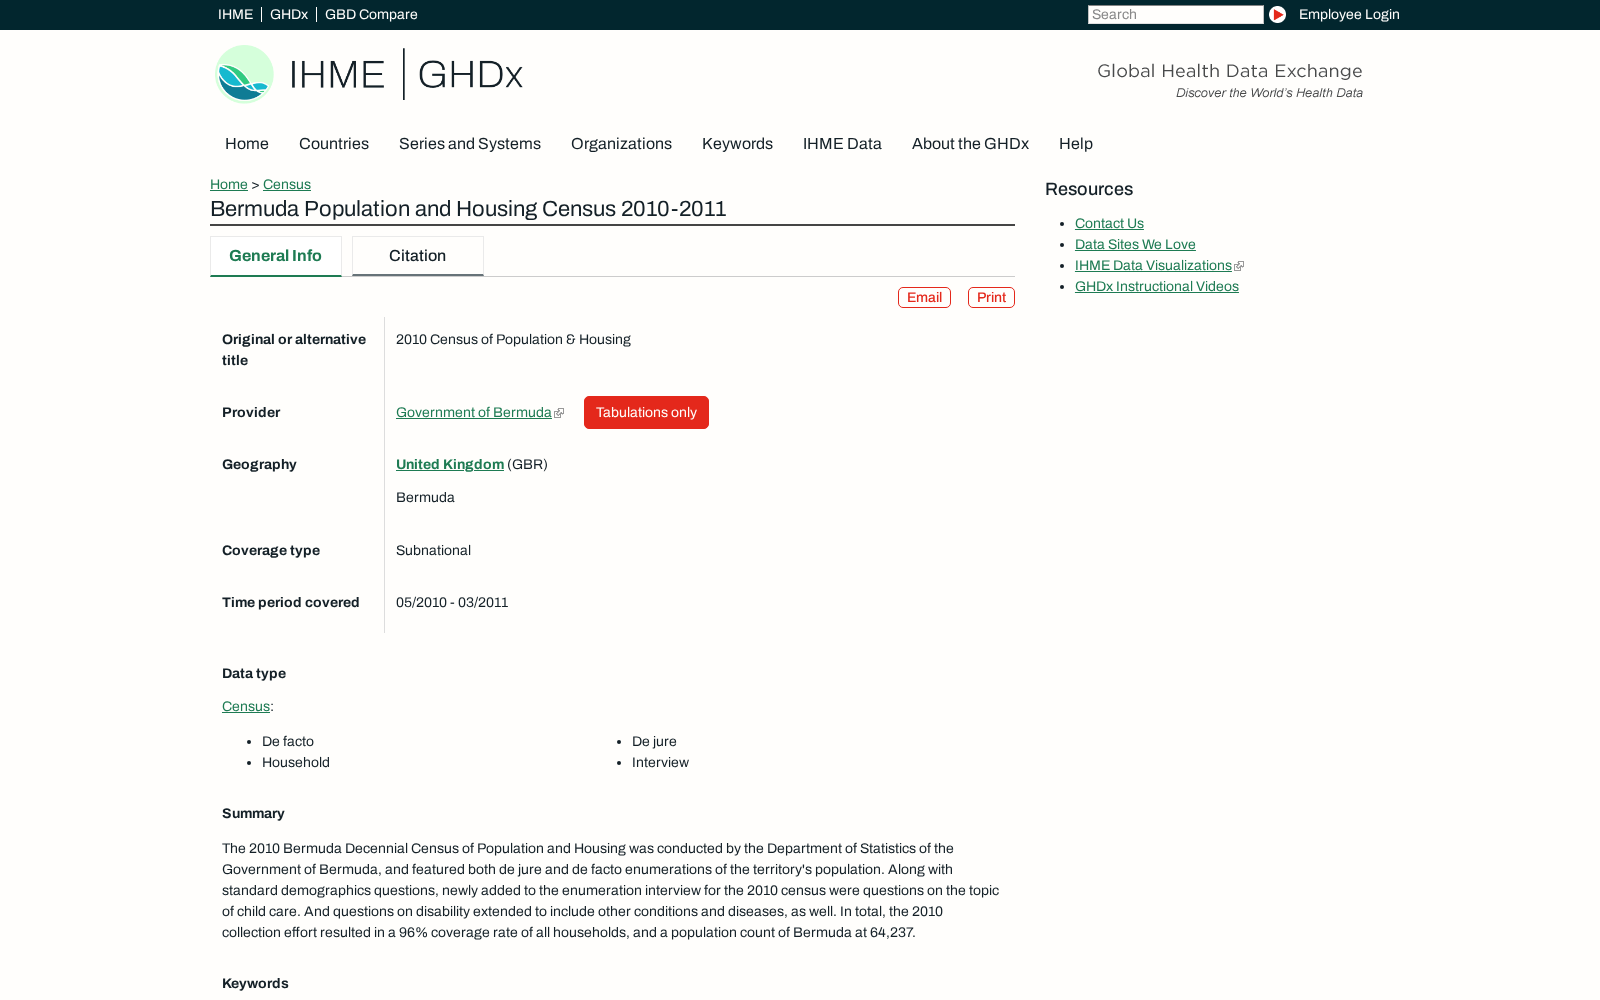
Task: Click the time period value 05/2010 - 03/2011
Action: tap(452, 603)
